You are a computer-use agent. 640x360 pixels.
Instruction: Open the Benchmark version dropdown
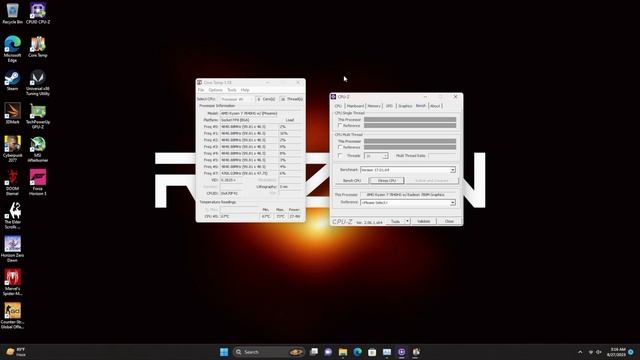[x=408, y=170]
